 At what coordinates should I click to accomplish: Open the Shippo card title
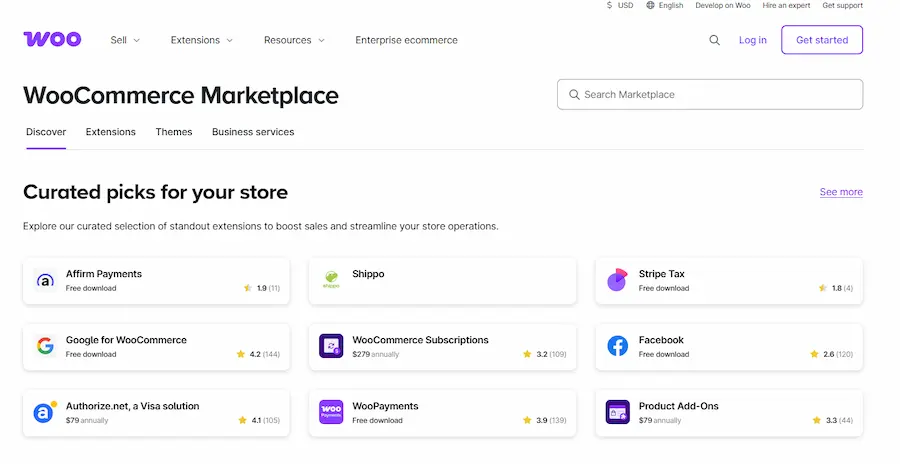click(x=368, y=274)
